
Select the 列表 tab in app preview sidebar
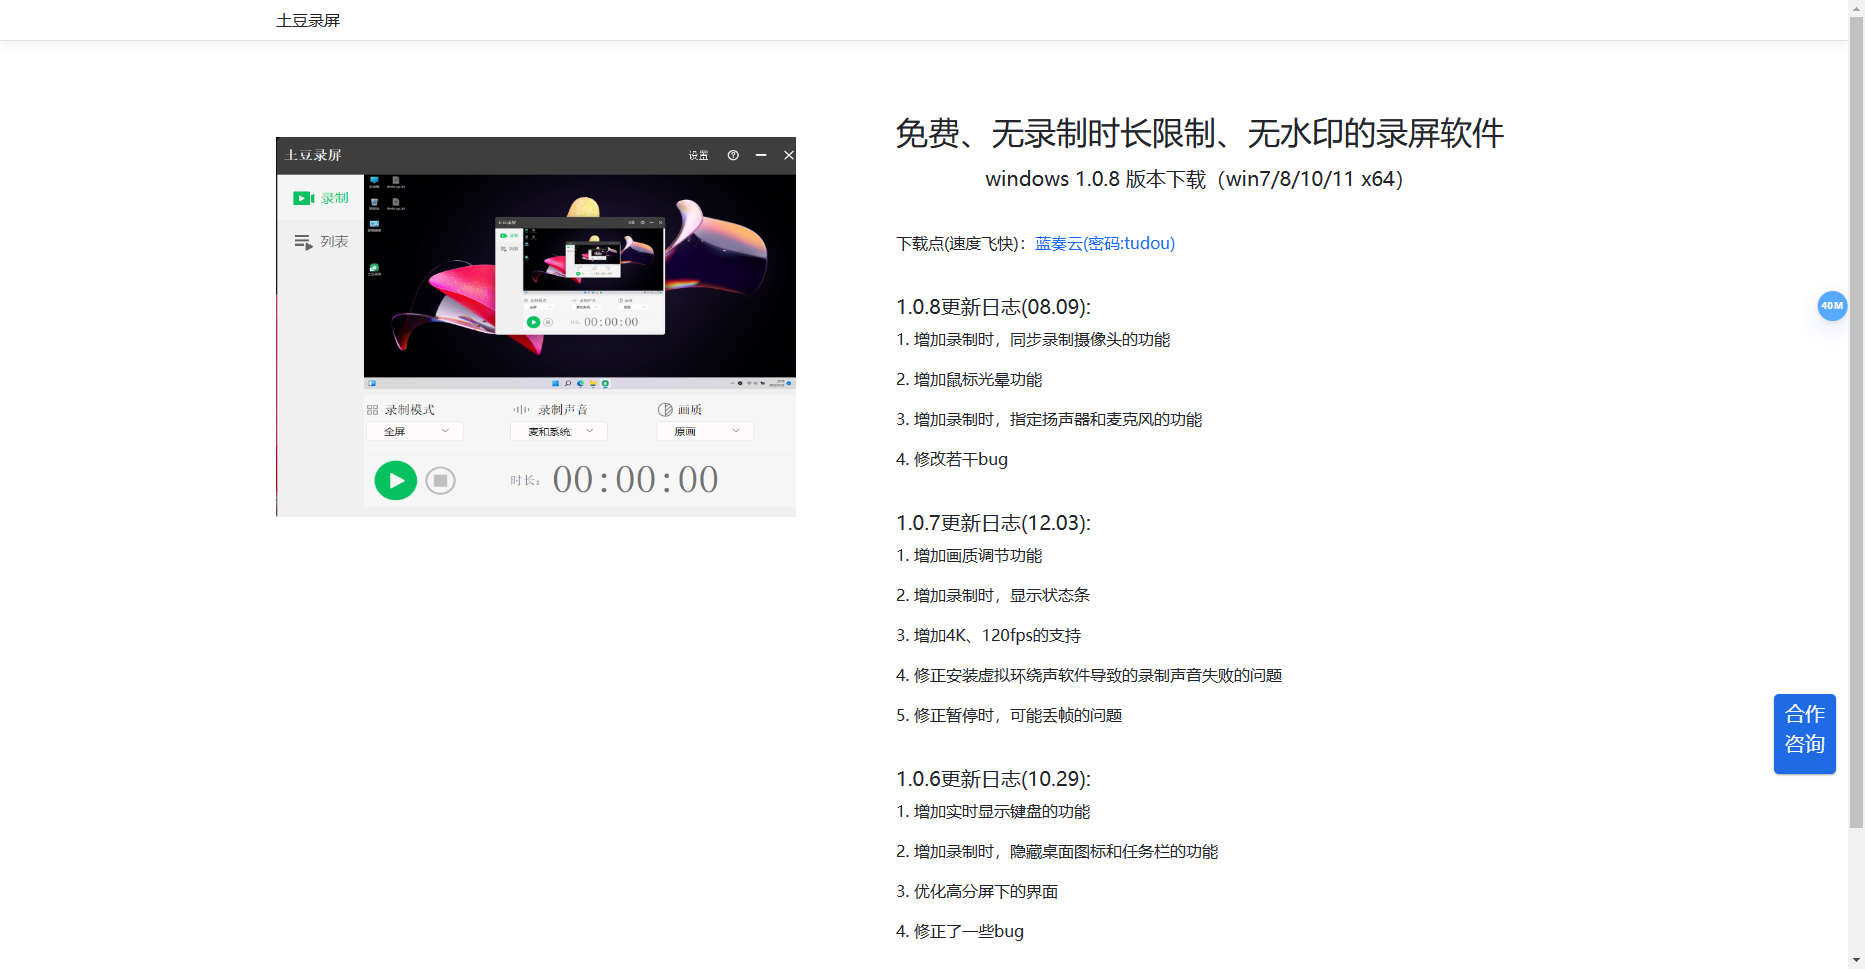coord(320,242)
